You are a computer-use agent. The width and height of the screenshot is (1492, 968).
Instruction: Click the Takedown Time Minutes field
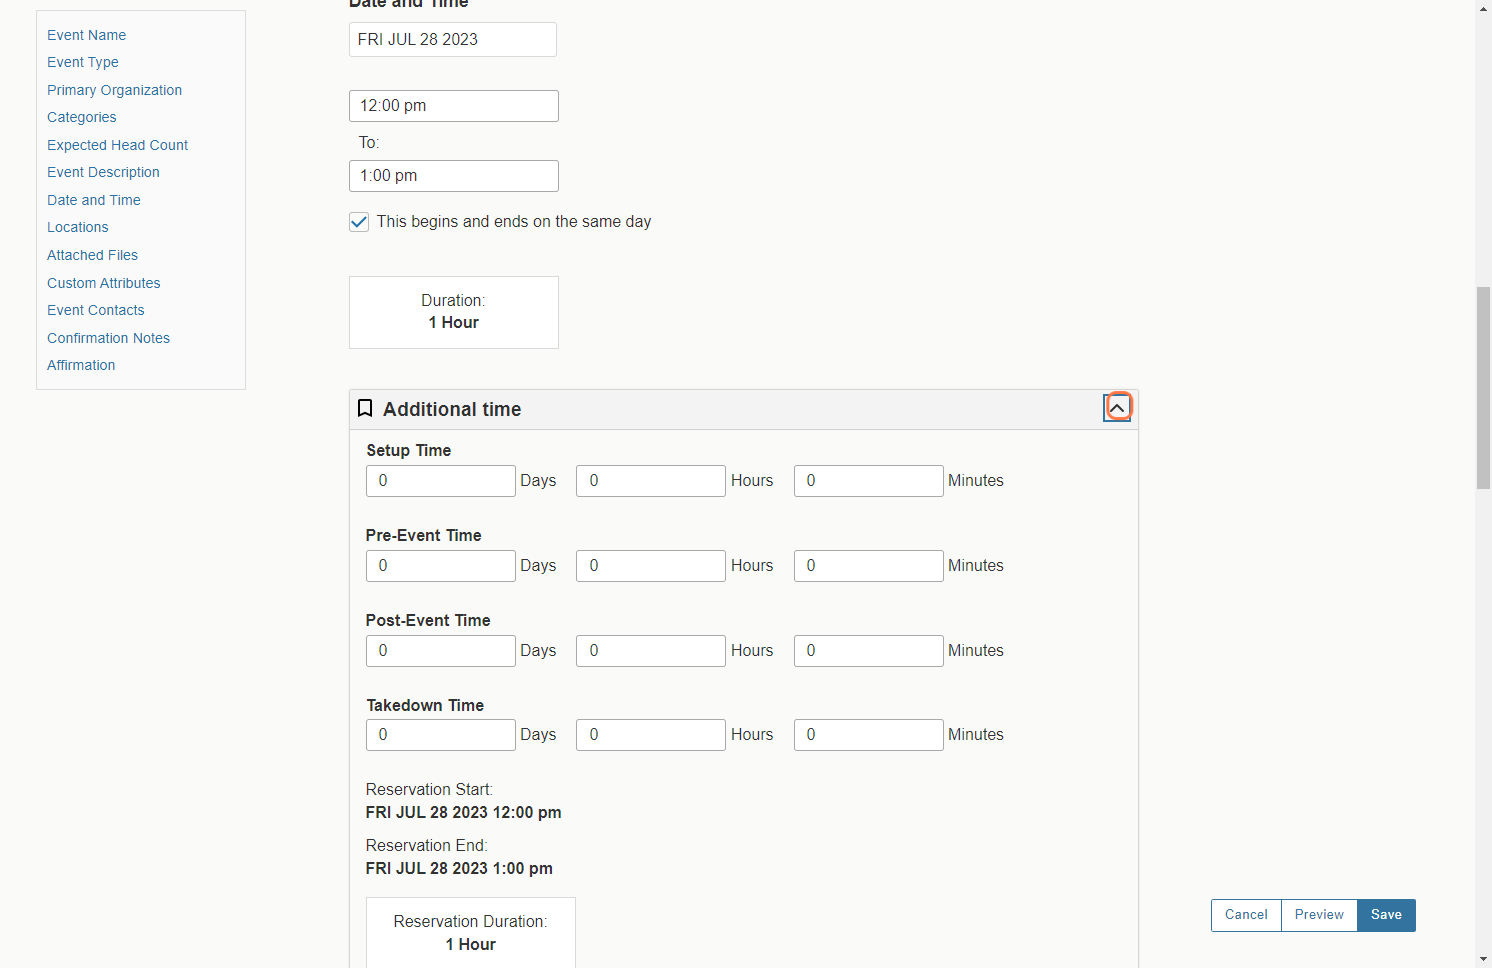click(869, 735)
